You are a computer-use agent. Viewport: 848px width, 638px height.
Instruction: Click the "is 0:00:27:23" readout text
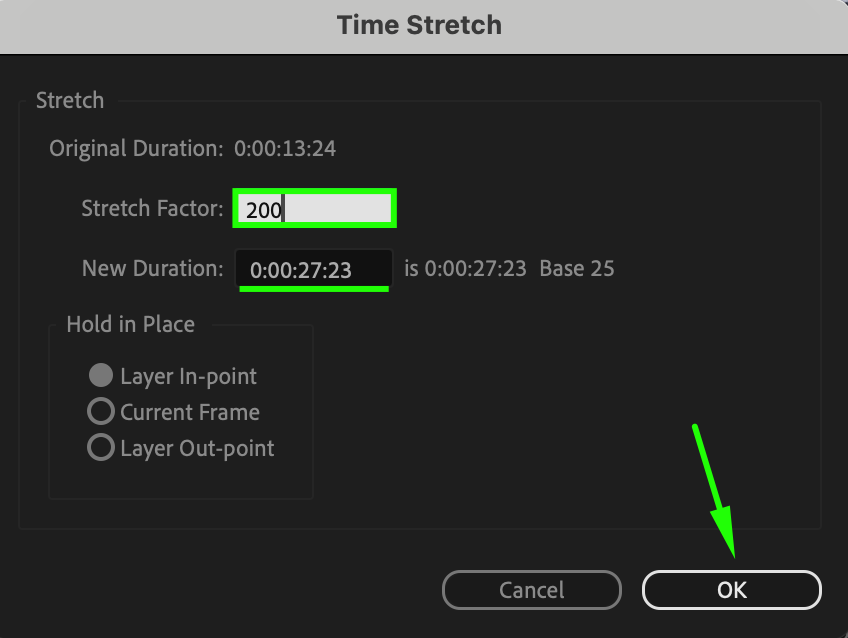point(465,268)
